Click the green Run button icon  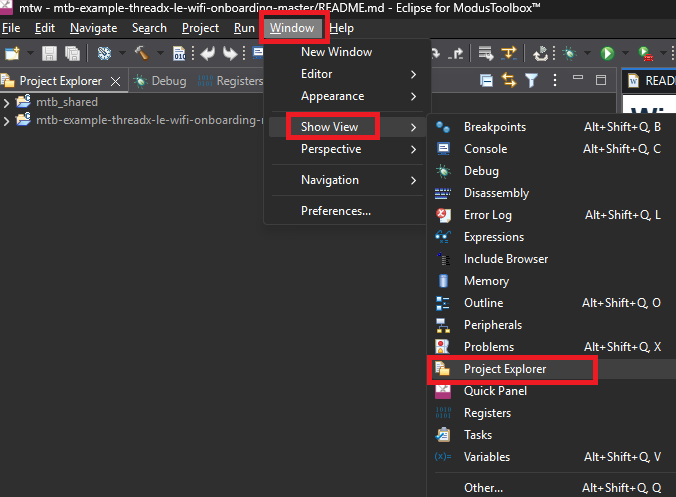coord(606,52)
